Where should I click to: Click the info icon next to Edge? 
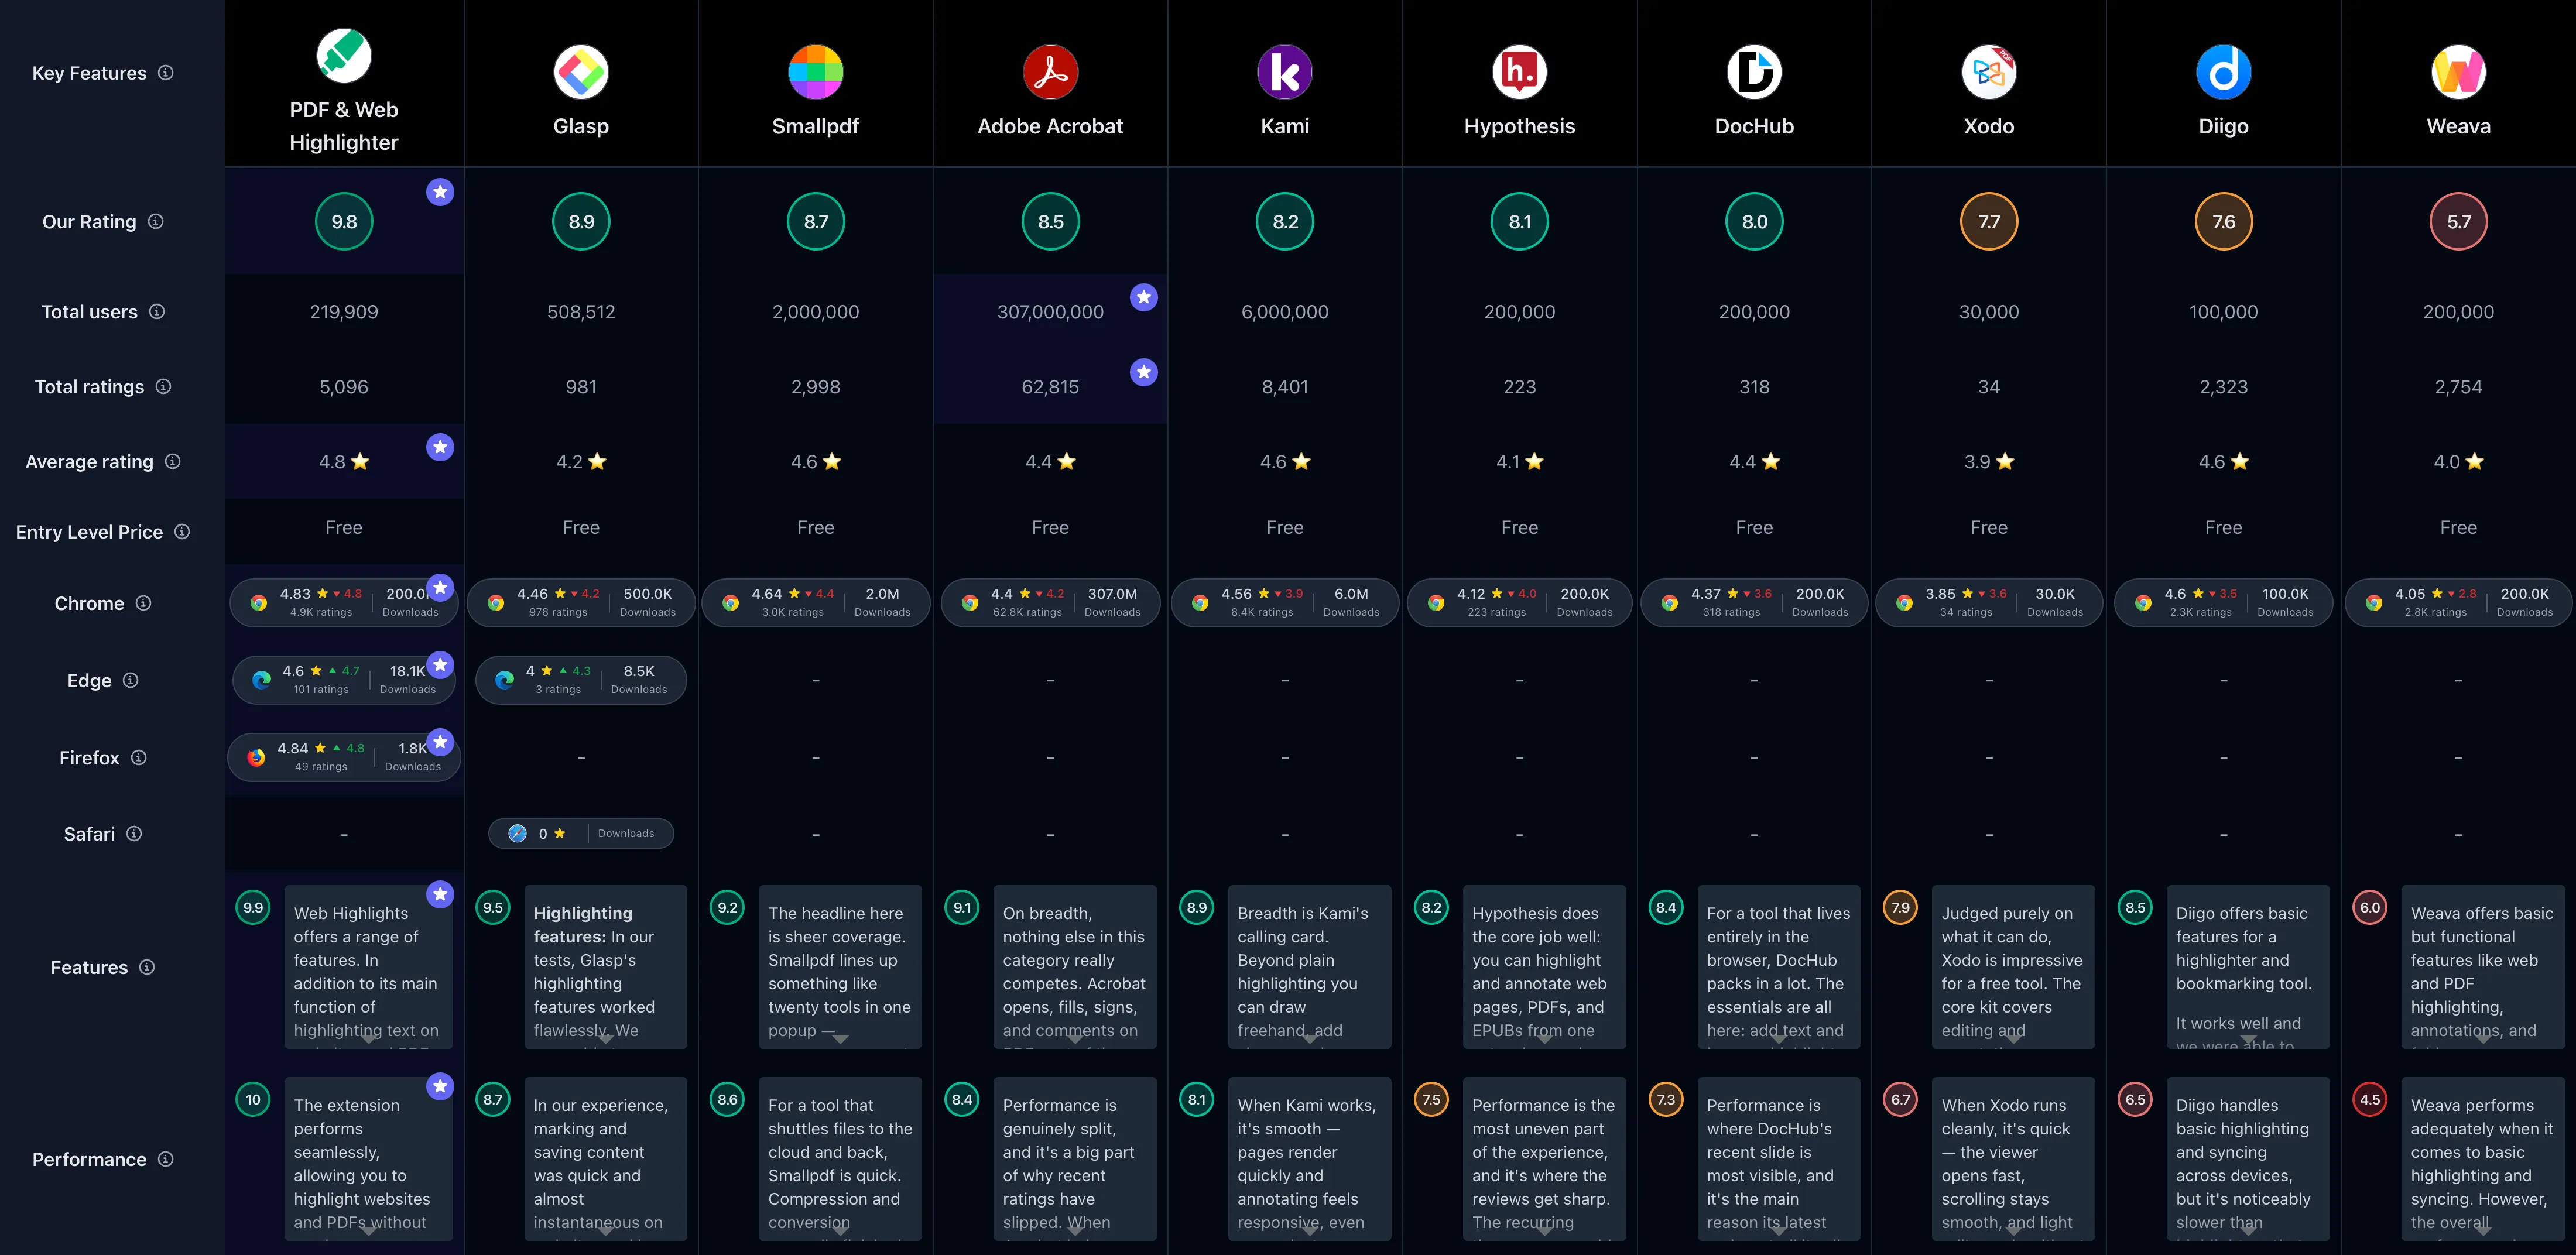click(x=131, y=680)
